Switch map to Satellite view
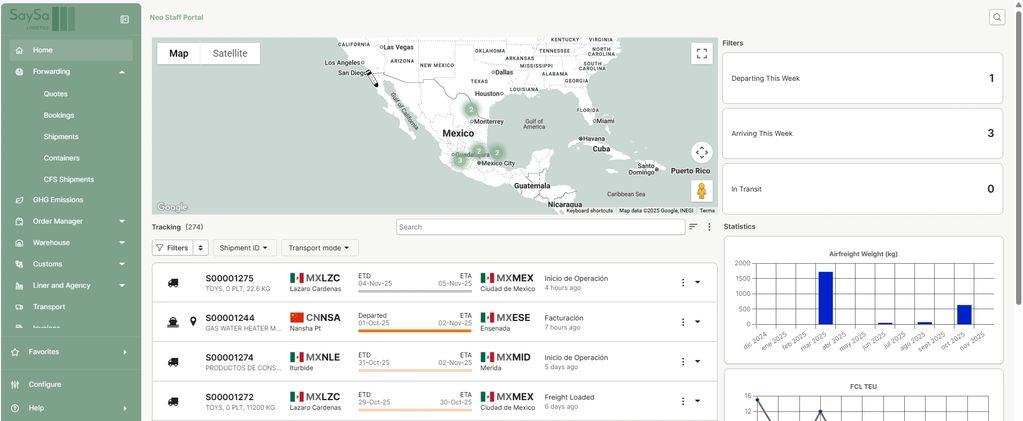The height and width of the screenshot is (421, 1023). coord(230,54)
